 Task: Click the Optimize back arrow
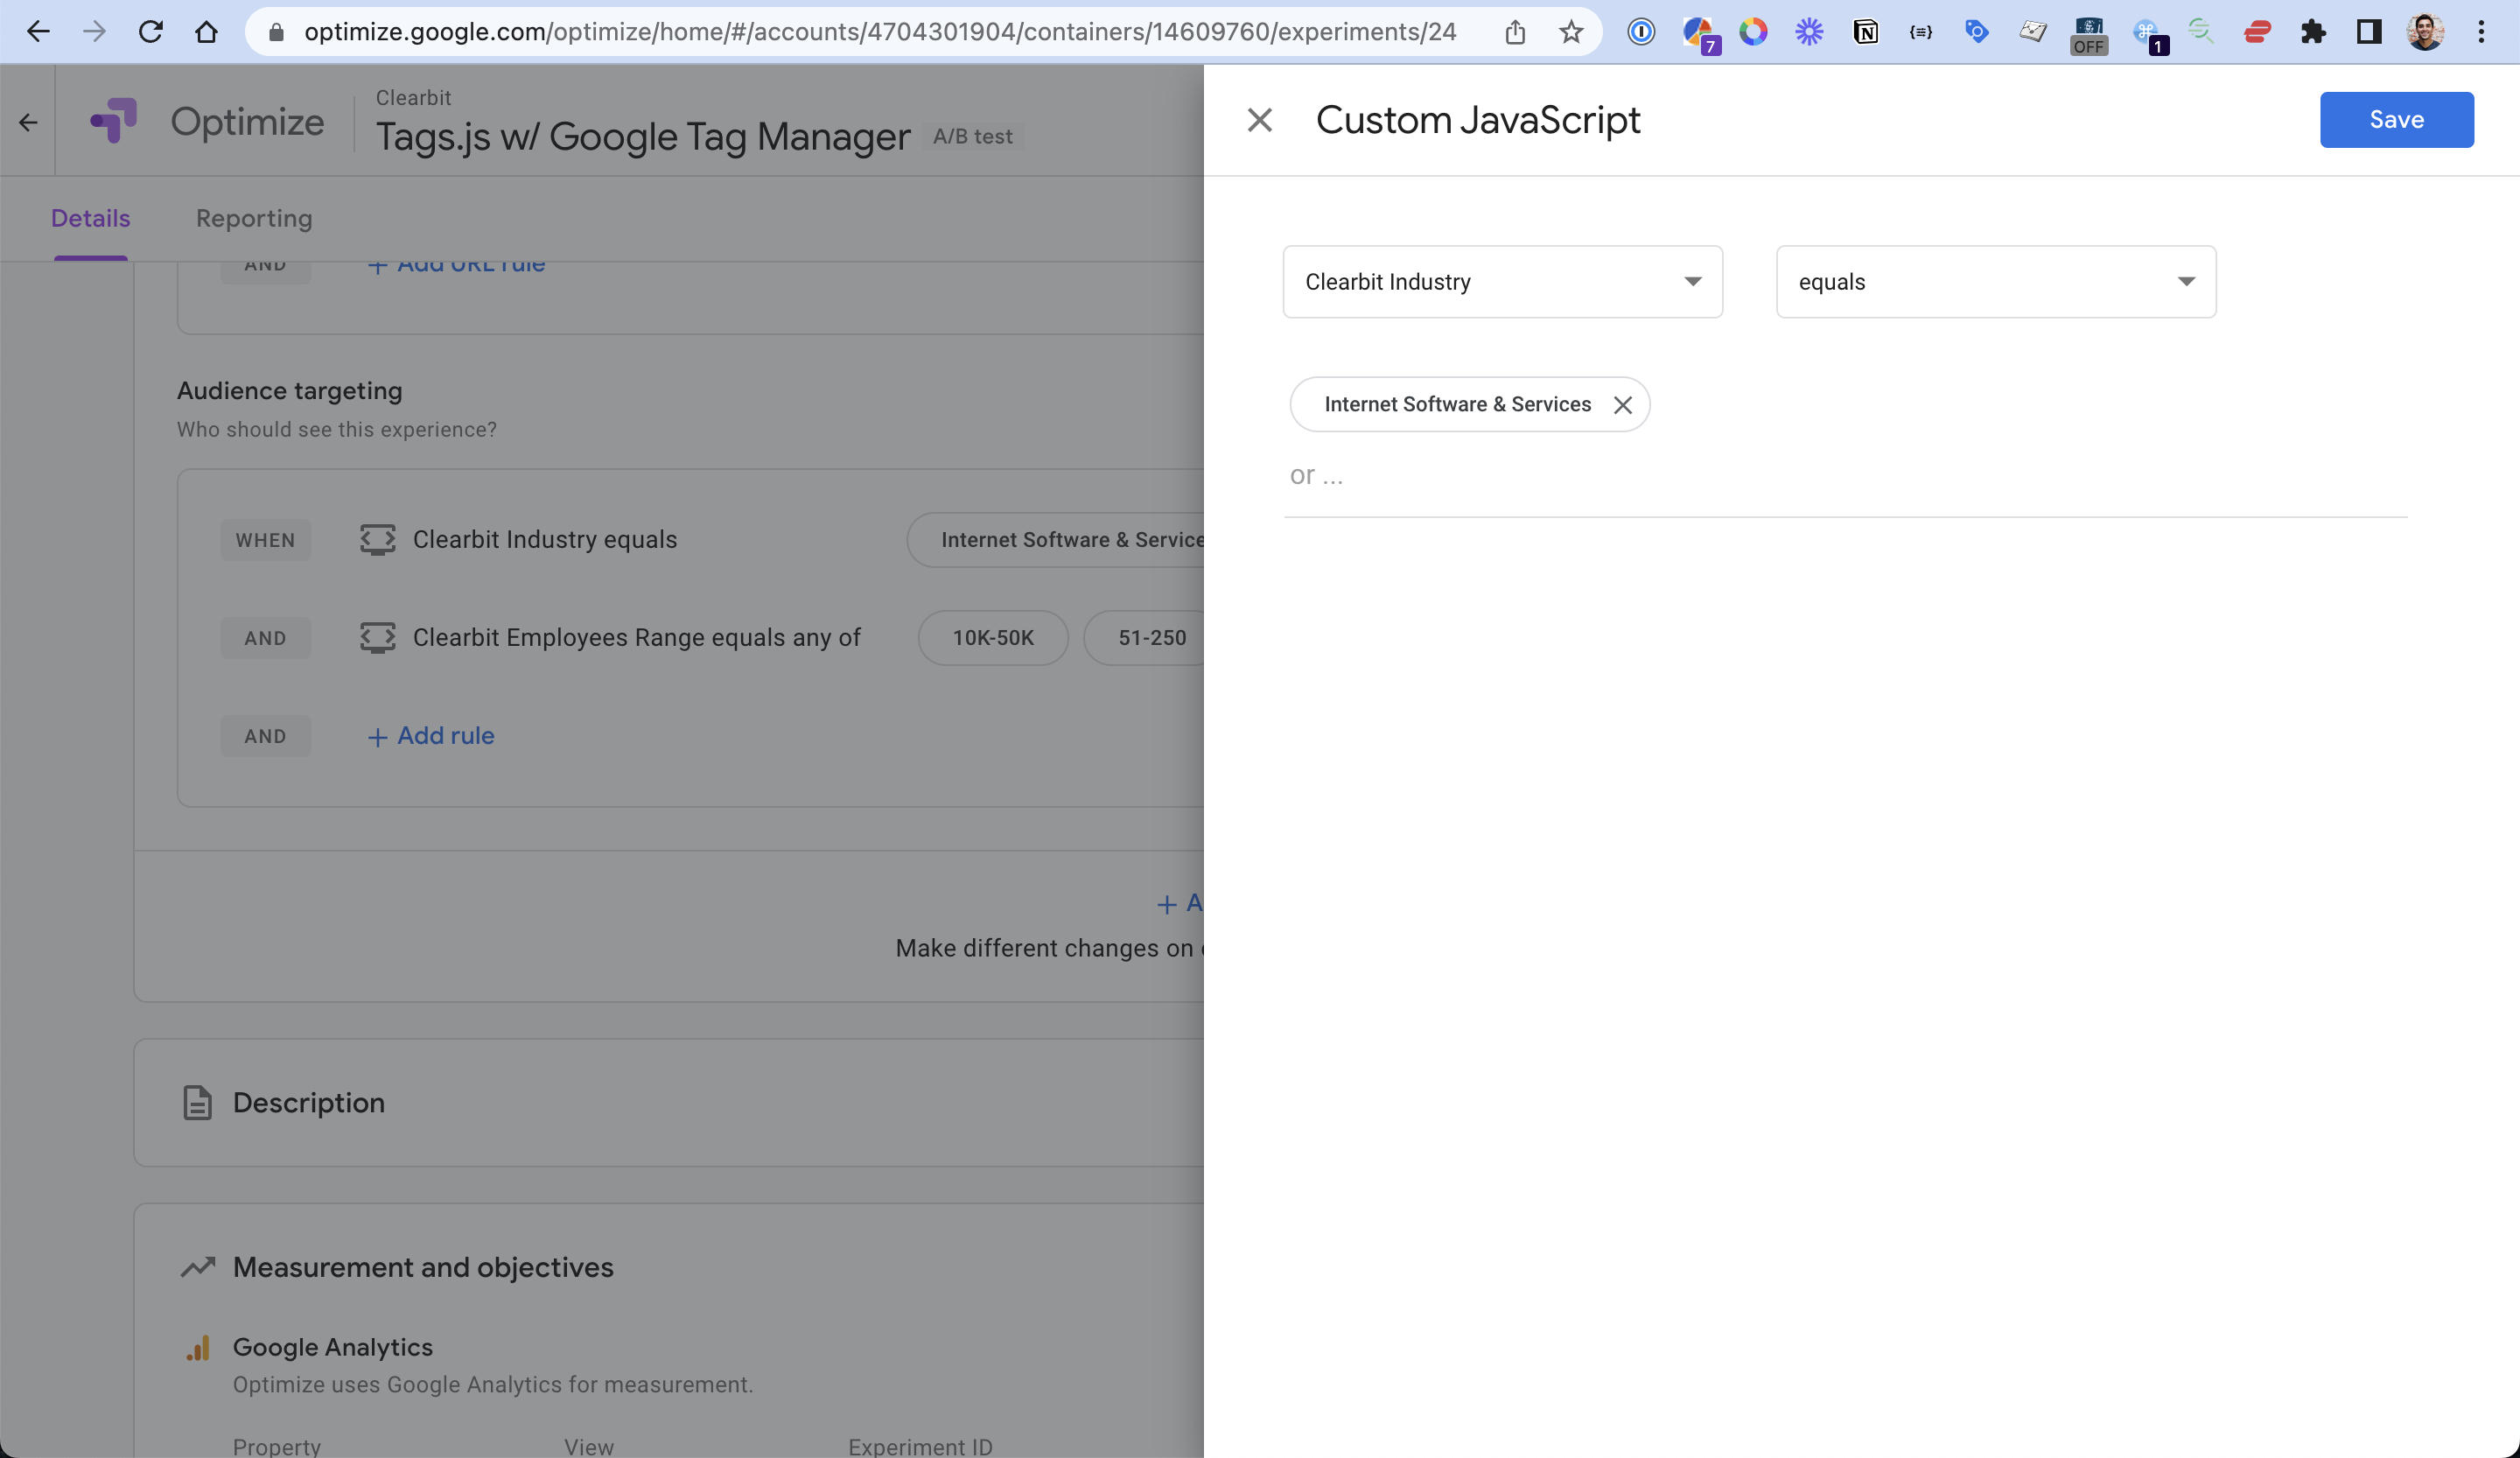[x=28, y=122]
